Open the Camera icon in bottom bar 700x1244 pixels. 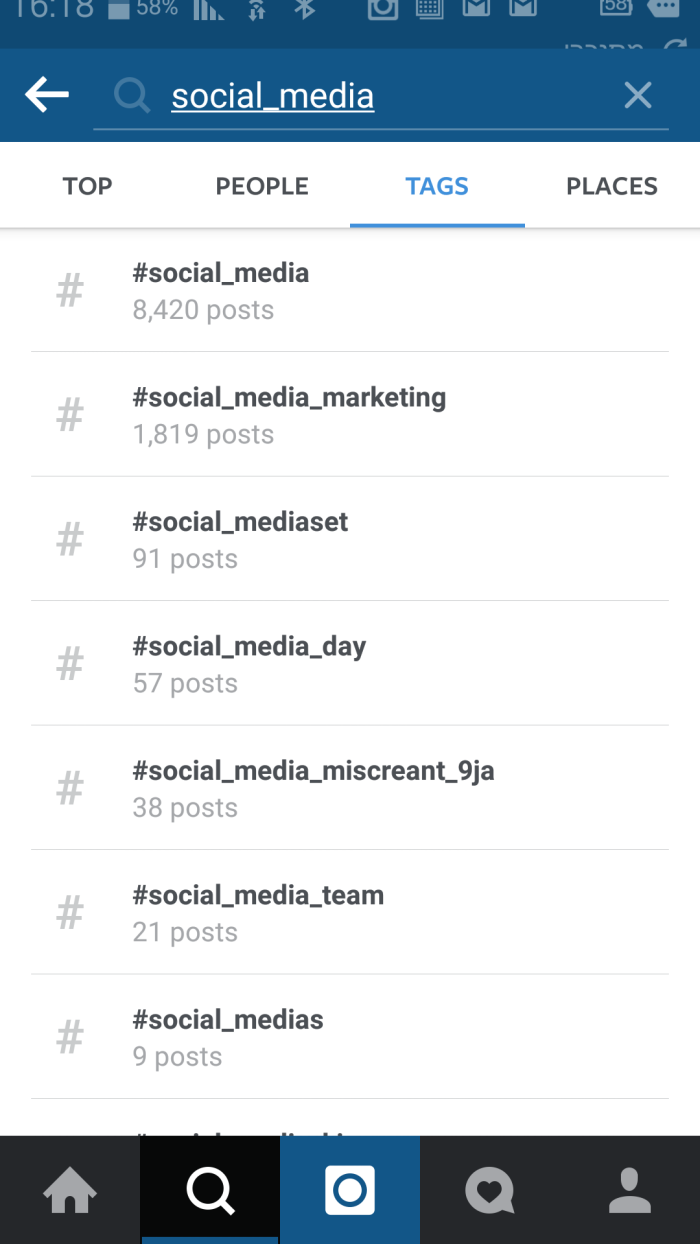coord(350,1190)
